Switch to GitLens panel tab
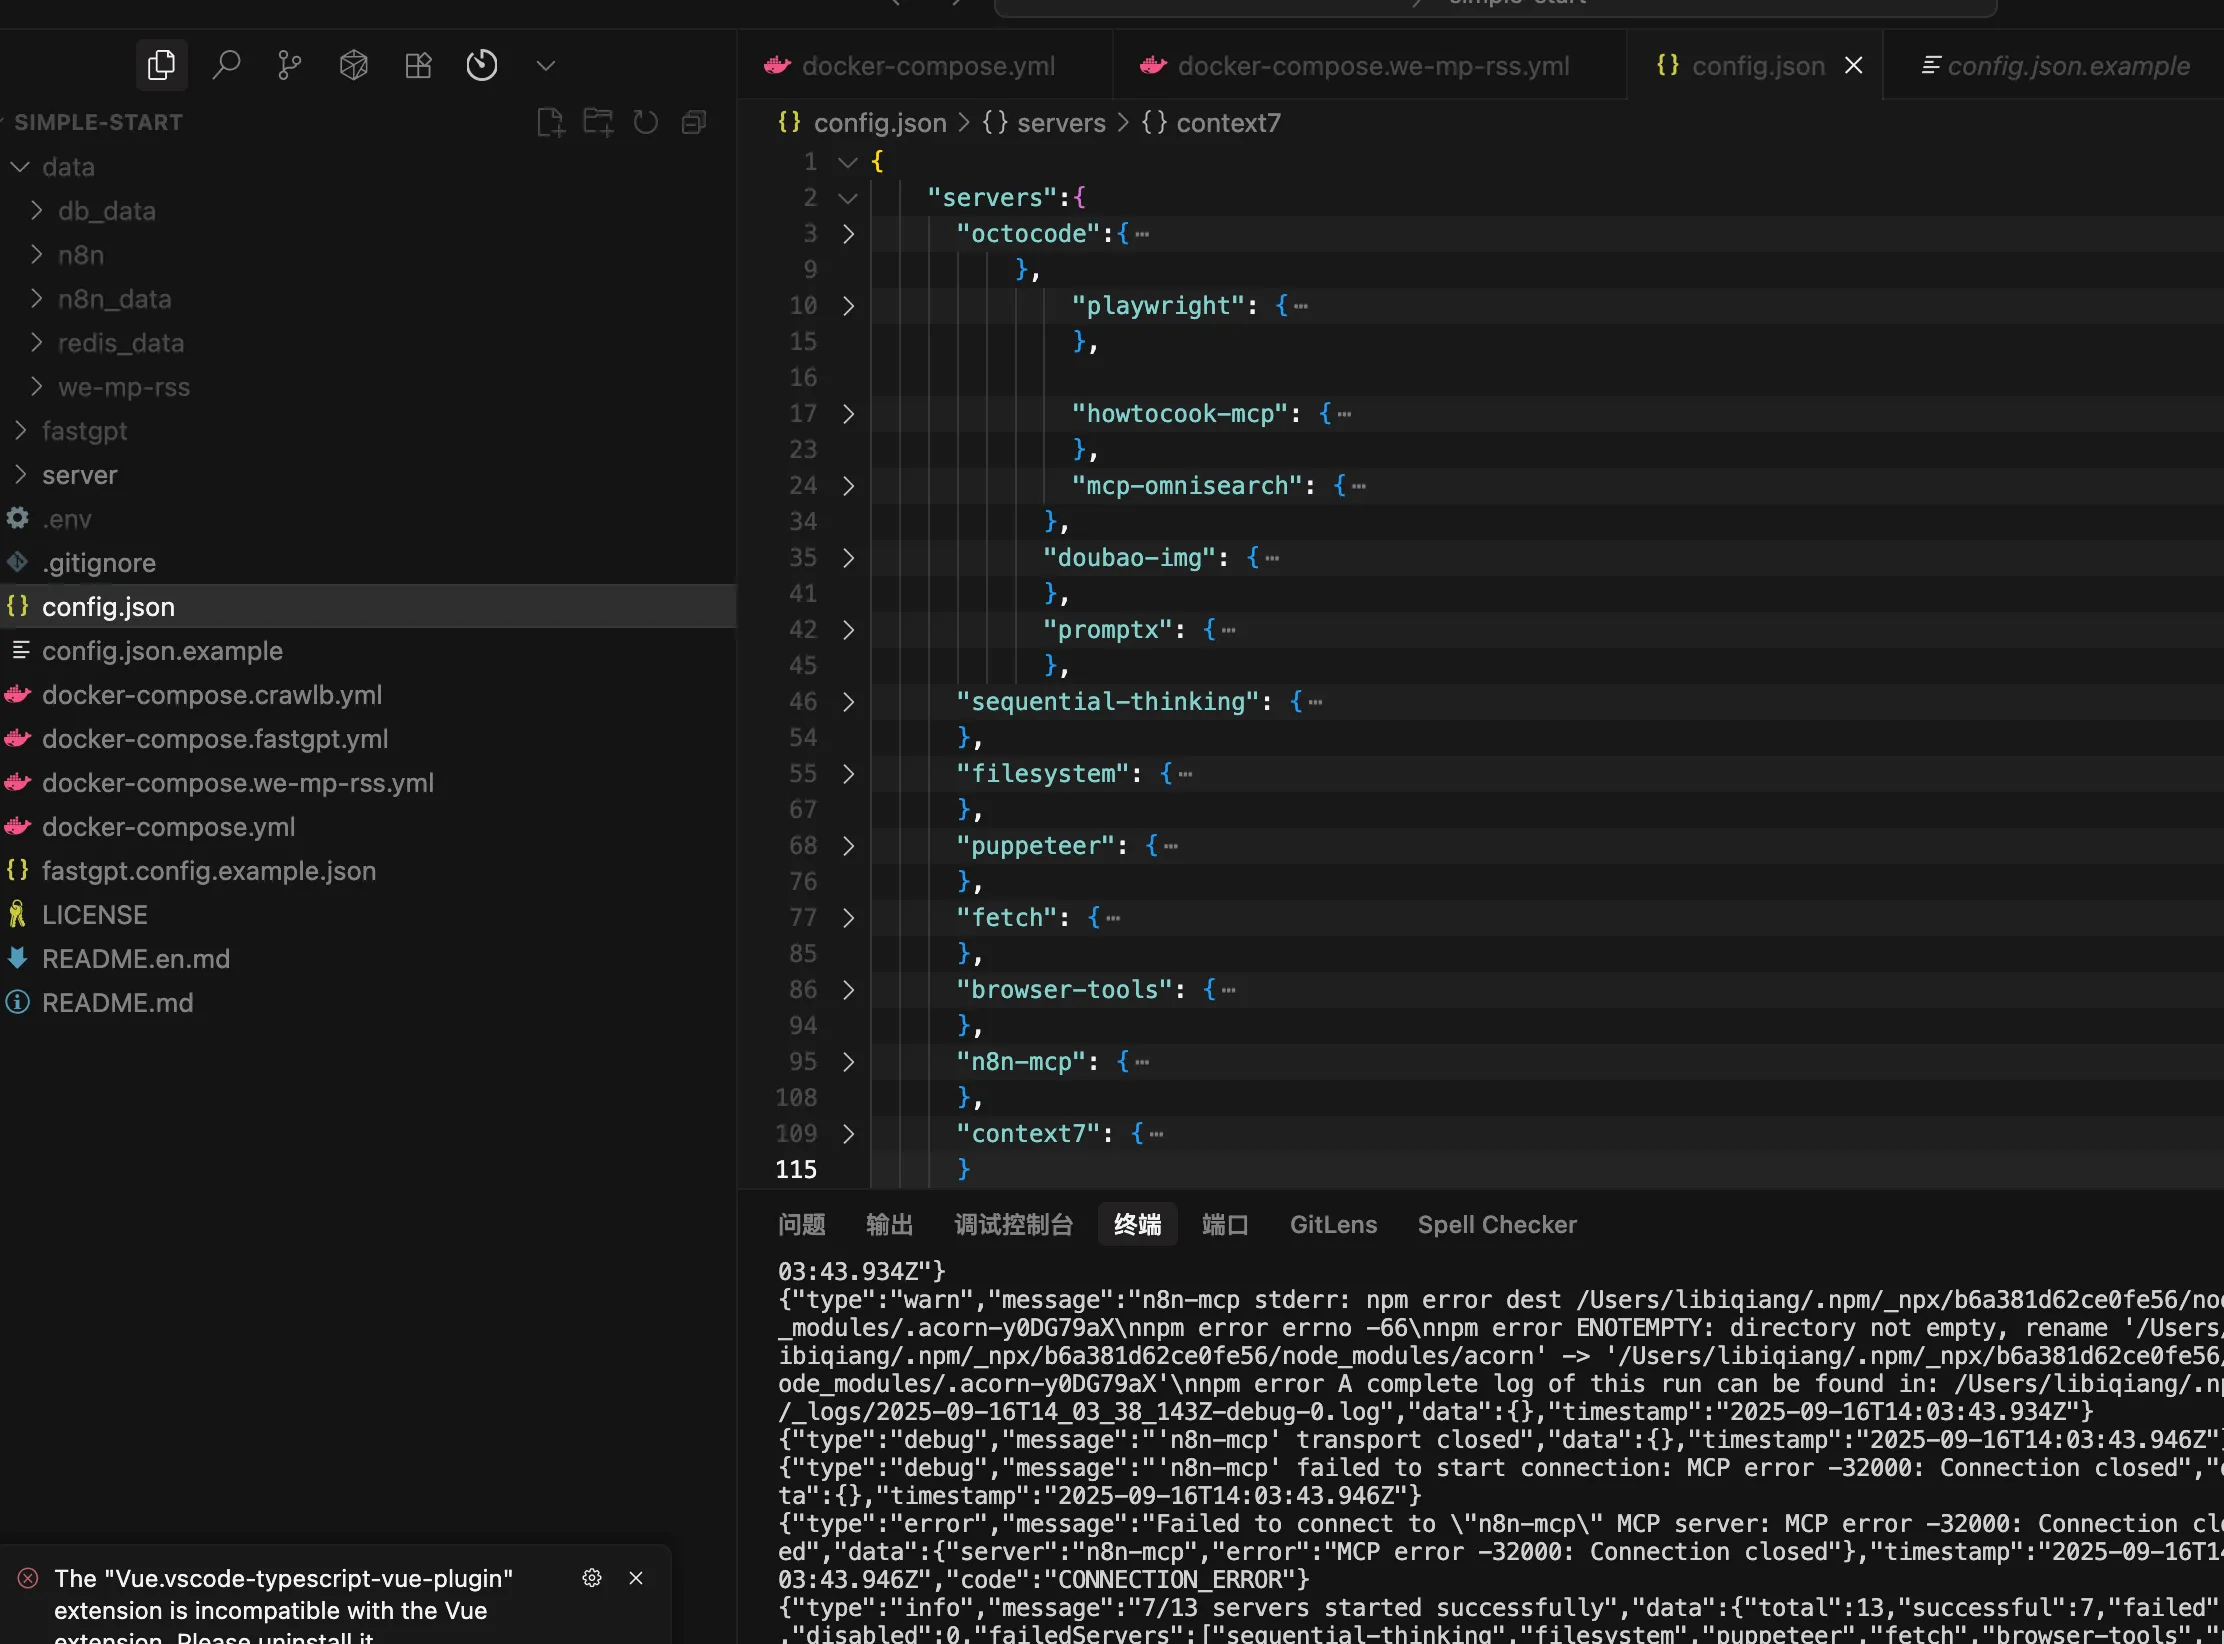This screenshot has height=1644, width=2224. (x=1333, y=1225)
